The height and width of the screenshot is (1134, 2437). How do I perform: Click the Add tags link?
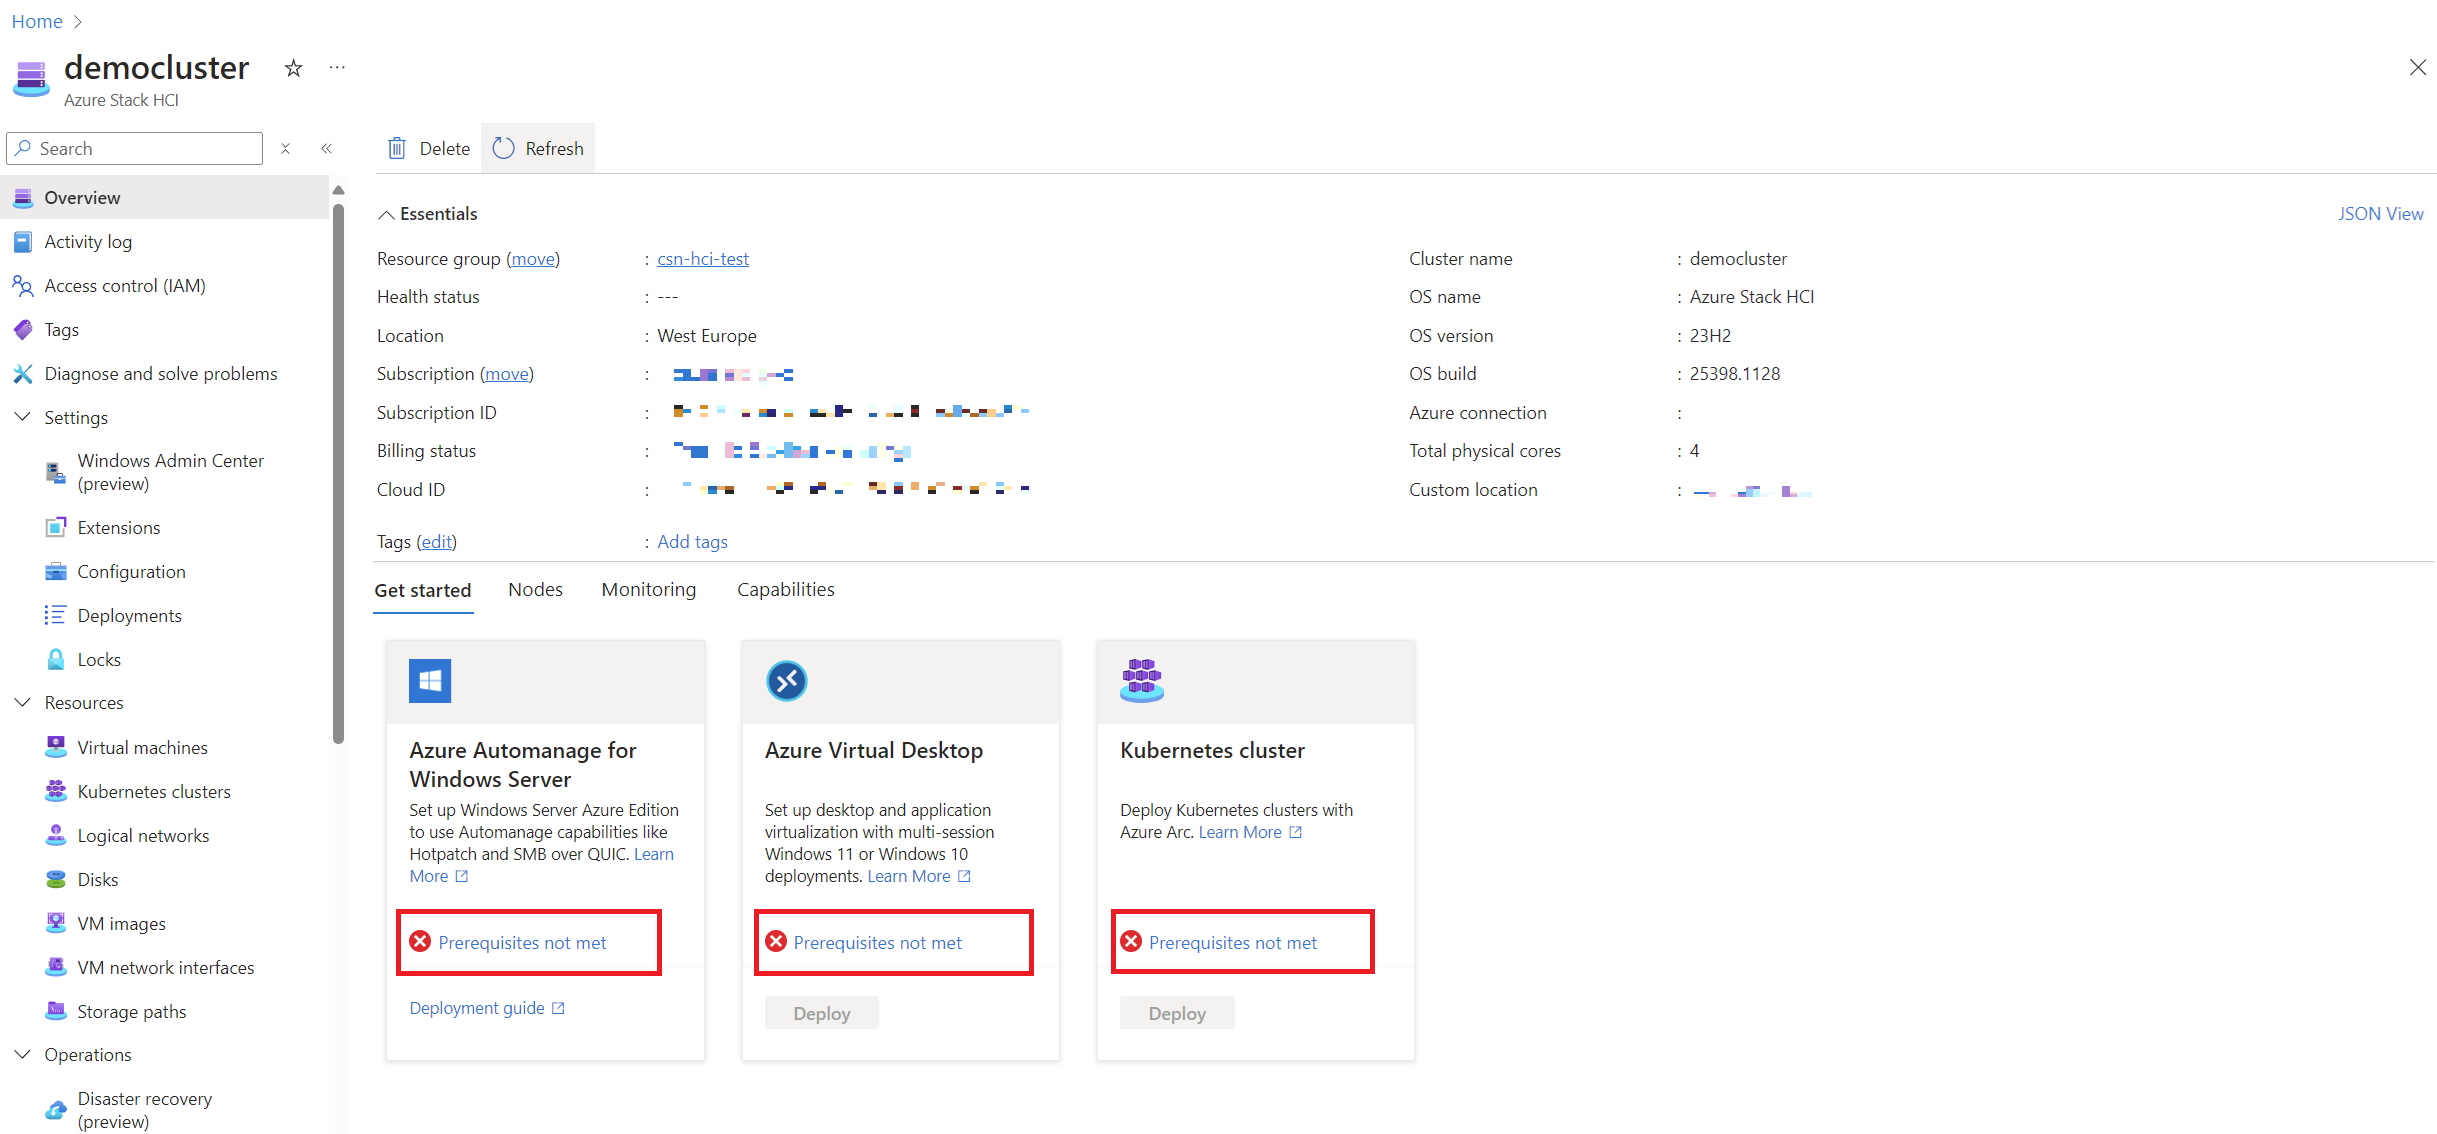tap(692, 542)
